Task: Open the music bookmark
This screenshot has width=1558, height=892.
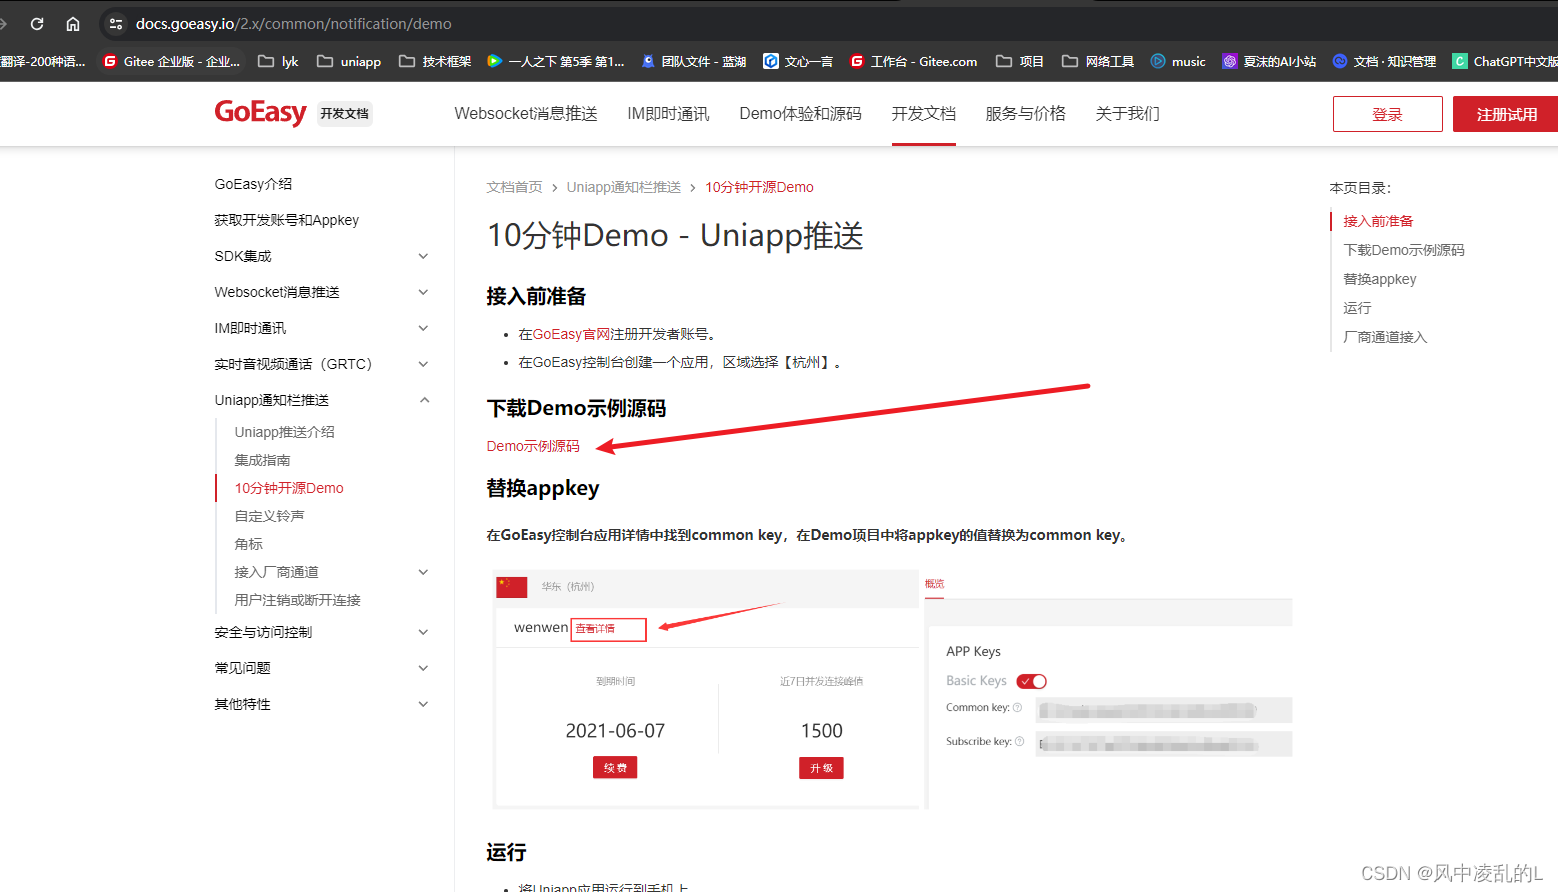Action: [x=1178, y=61]
